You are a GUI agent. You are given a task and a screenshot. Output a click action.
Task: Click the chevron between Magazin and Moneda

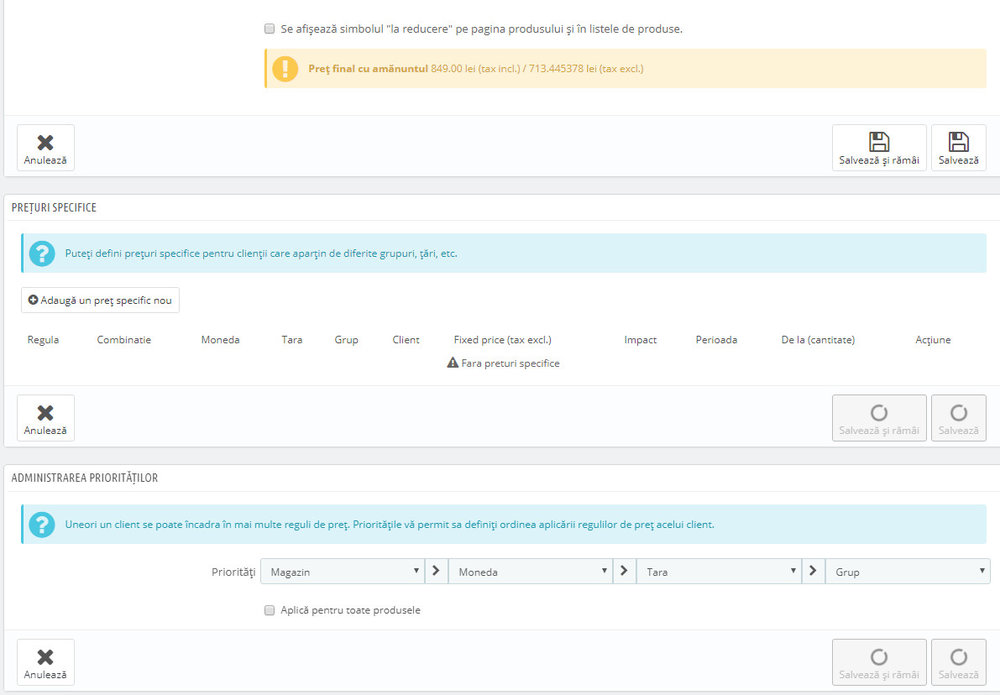tap(436, 571)
